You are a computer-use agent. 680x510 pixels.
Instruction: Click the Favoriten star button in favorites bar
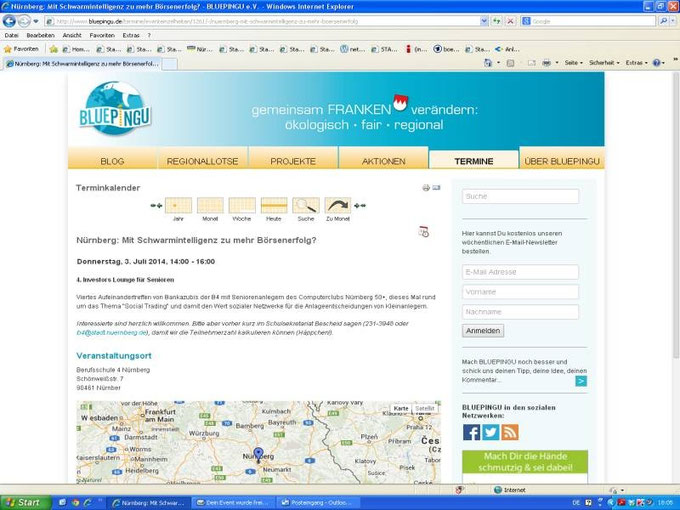point(22,49)
